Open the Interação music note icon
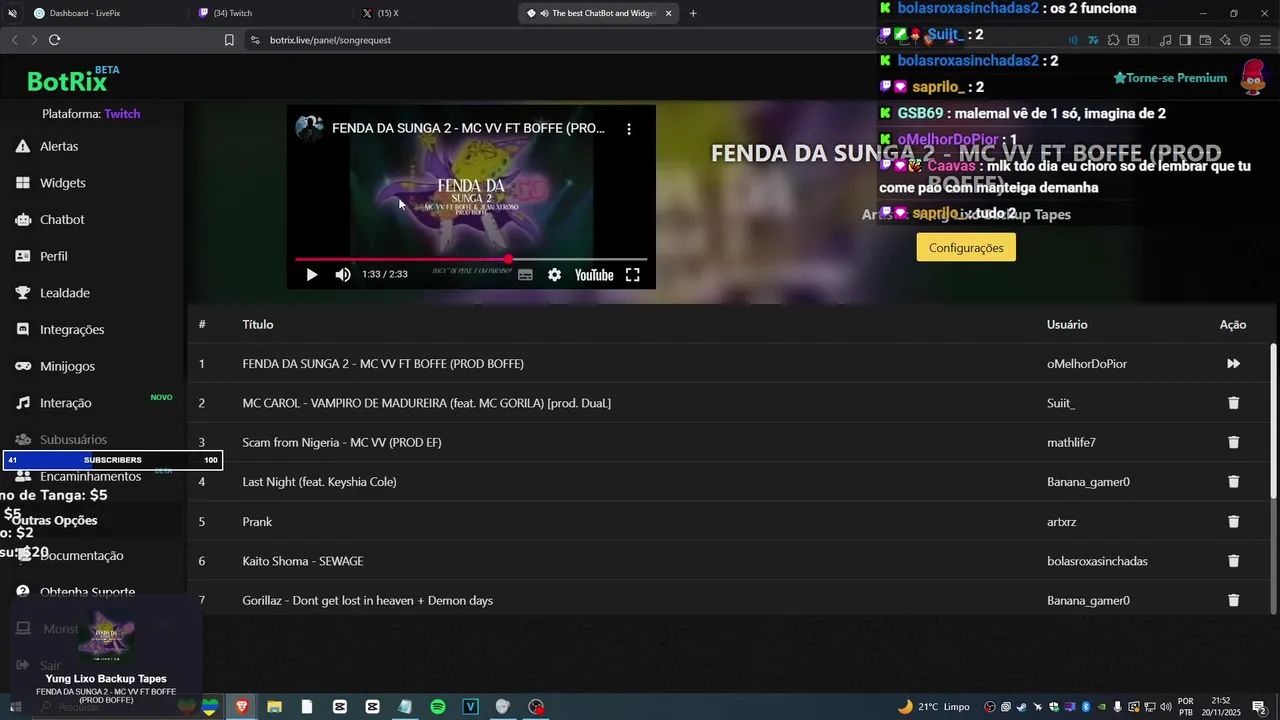The width and height of the screenshot is (1280, 720). 23,403
